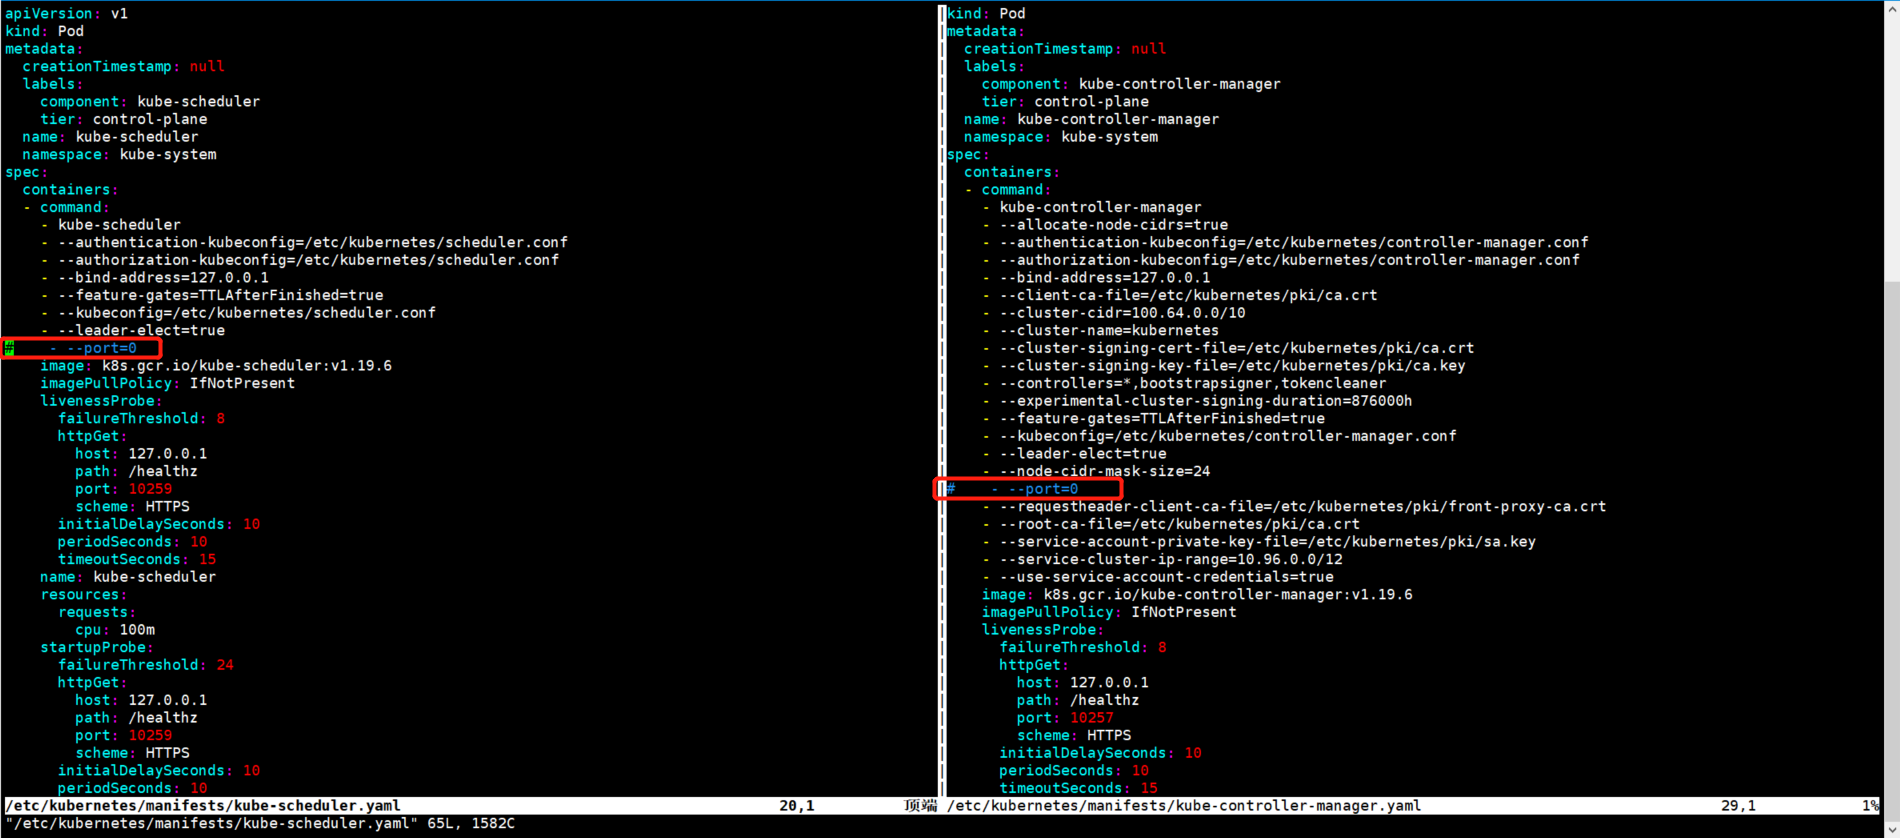Click the kube-controller-manager:v1.19.6 image line
The image size is (1900, 838).
[1197, 594]
